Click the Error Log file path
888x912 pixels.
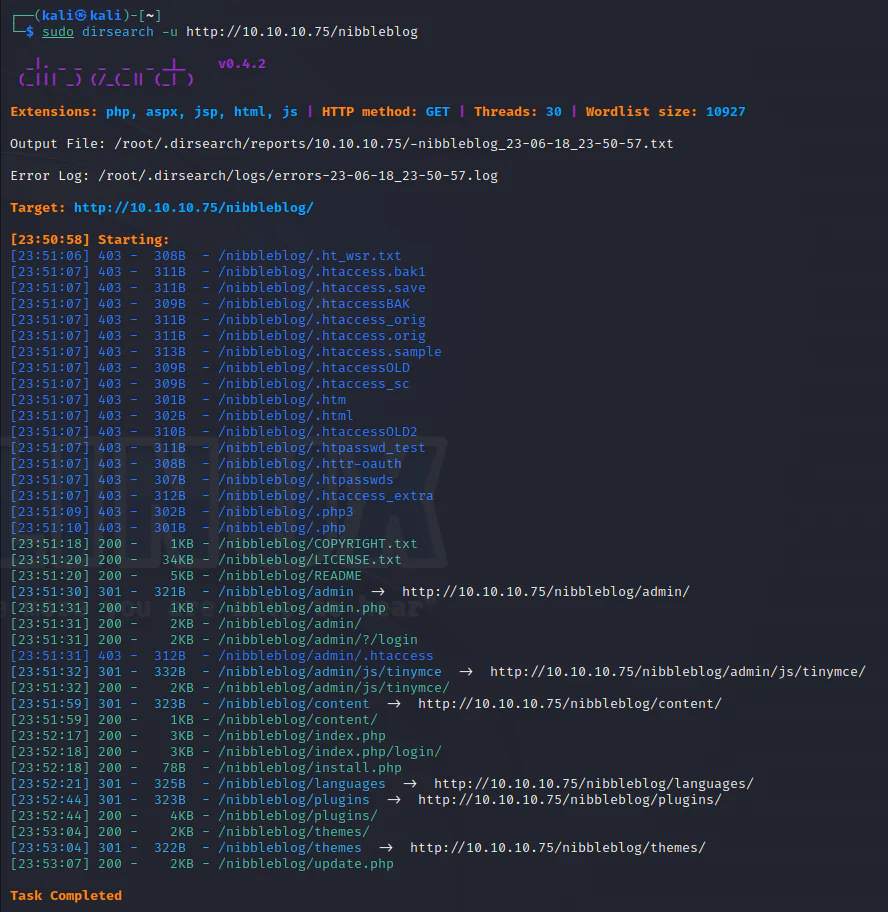(298, 176)
